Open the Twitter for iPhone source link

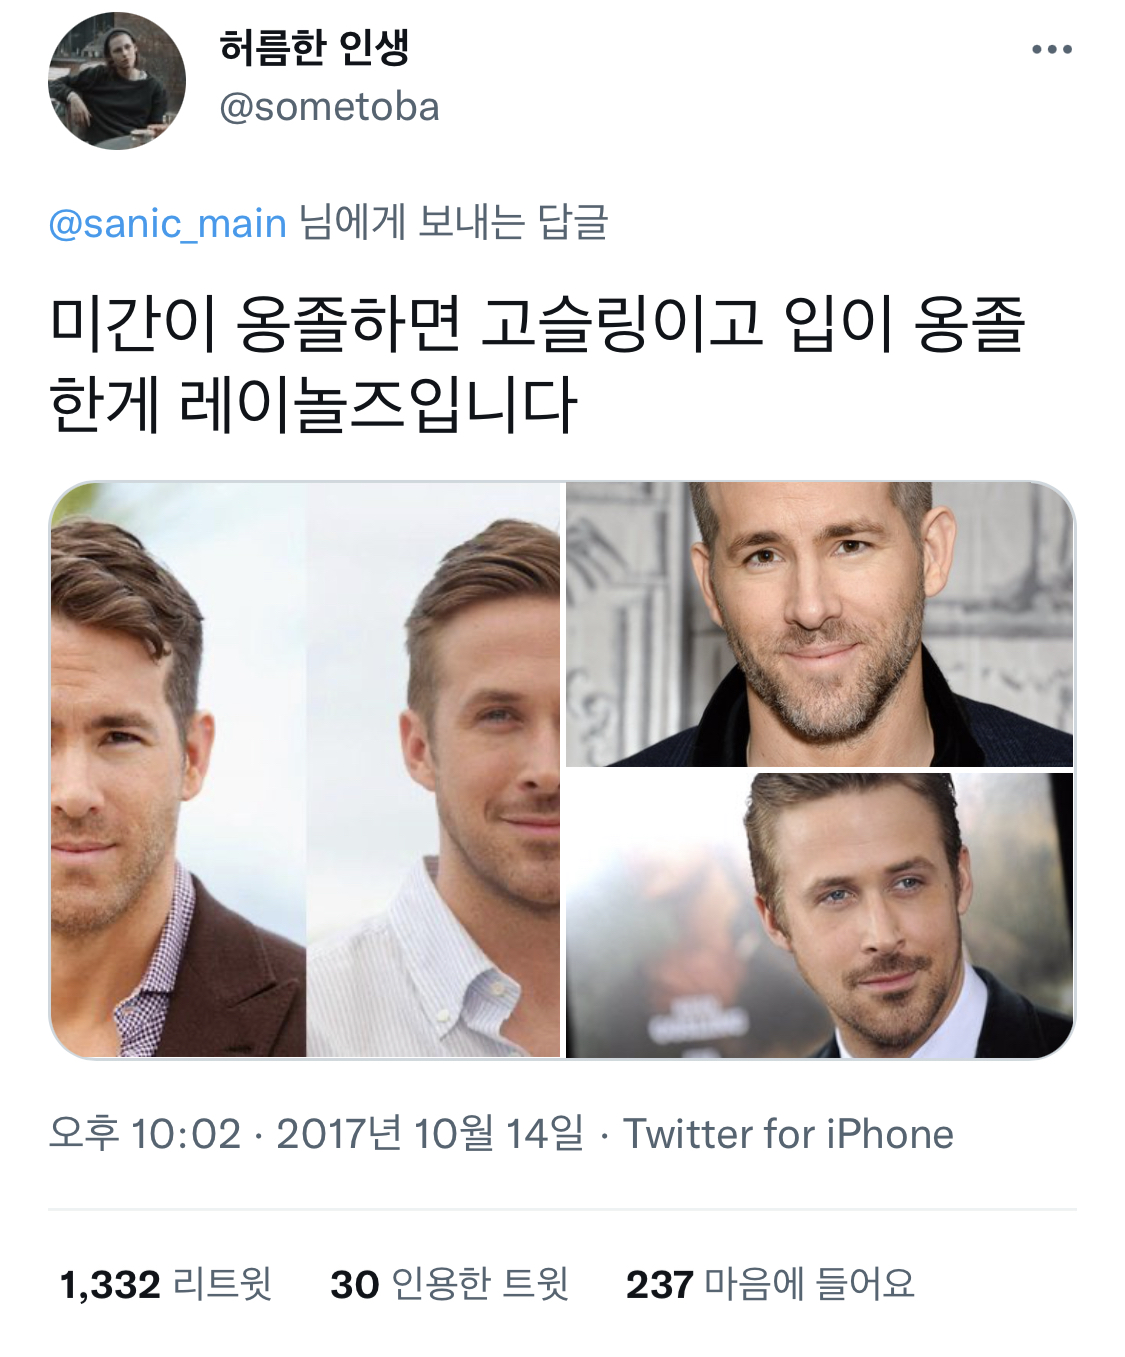pos(788,1134)
